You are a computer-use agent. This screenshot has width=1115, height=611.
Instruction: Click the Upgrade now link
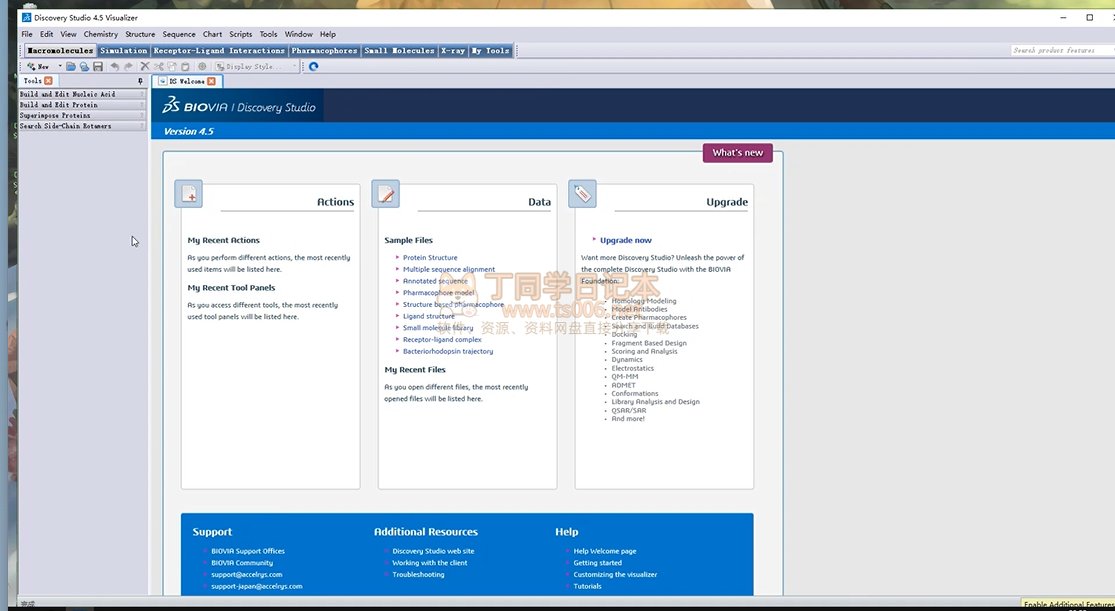click(626, 240)
